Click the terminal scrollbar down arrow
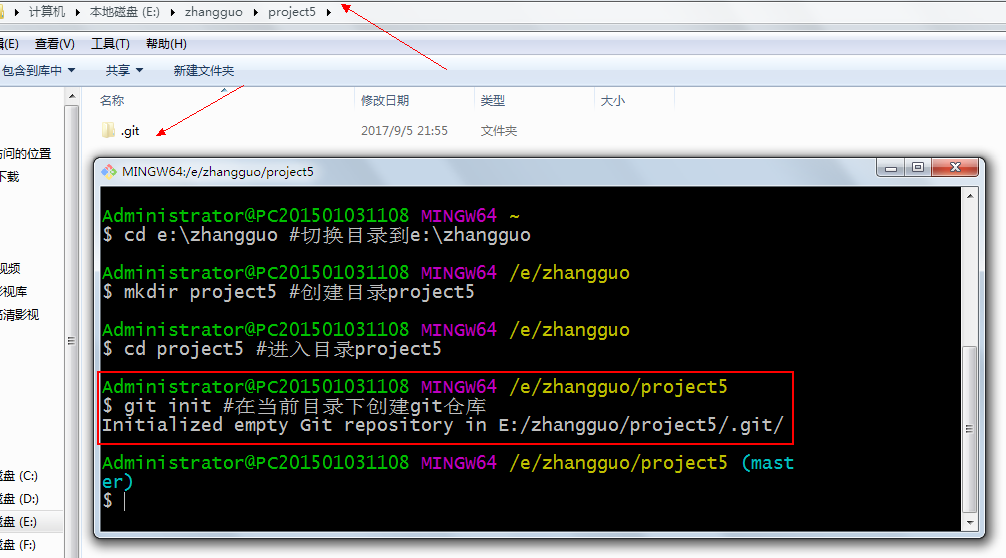 coord(969,520)
